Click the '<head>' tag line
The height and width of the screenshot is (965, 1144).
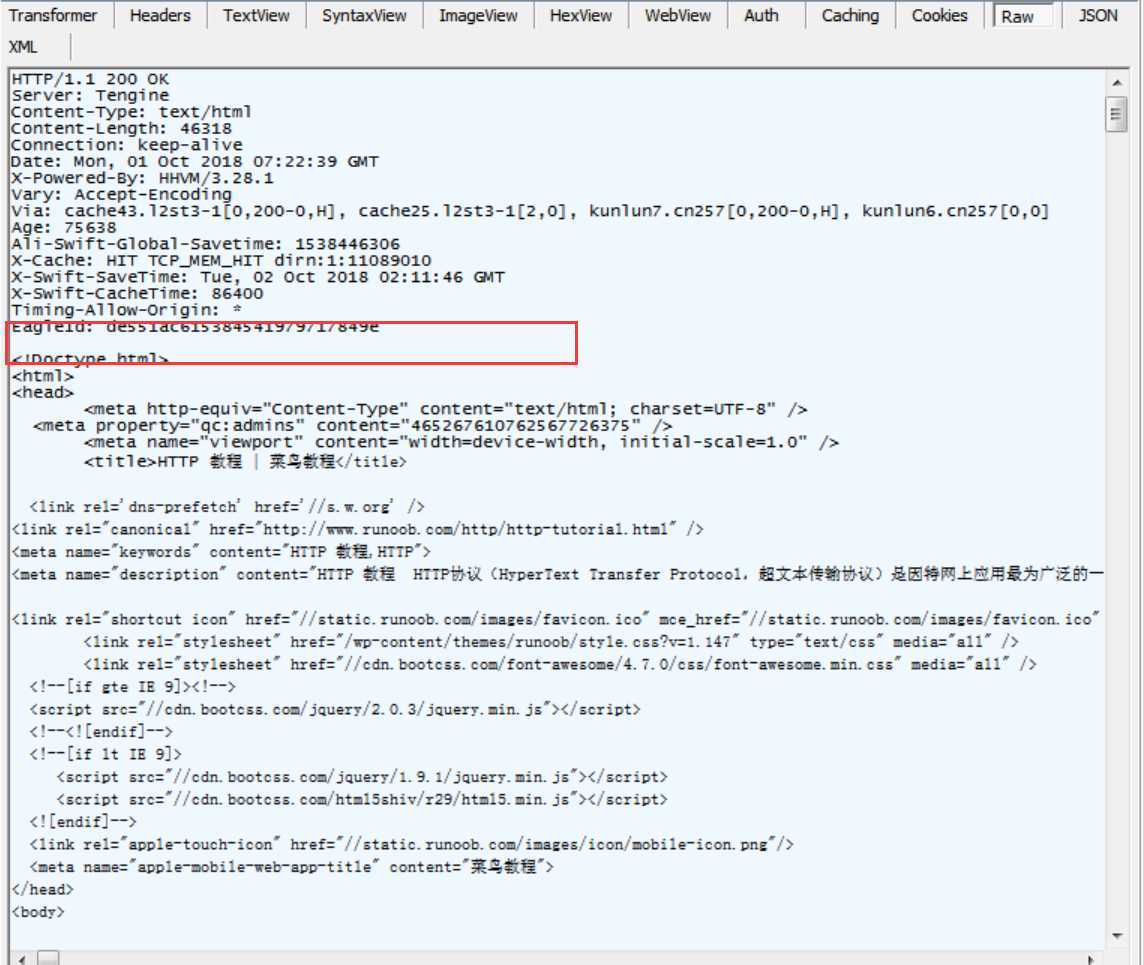[43, 392]
